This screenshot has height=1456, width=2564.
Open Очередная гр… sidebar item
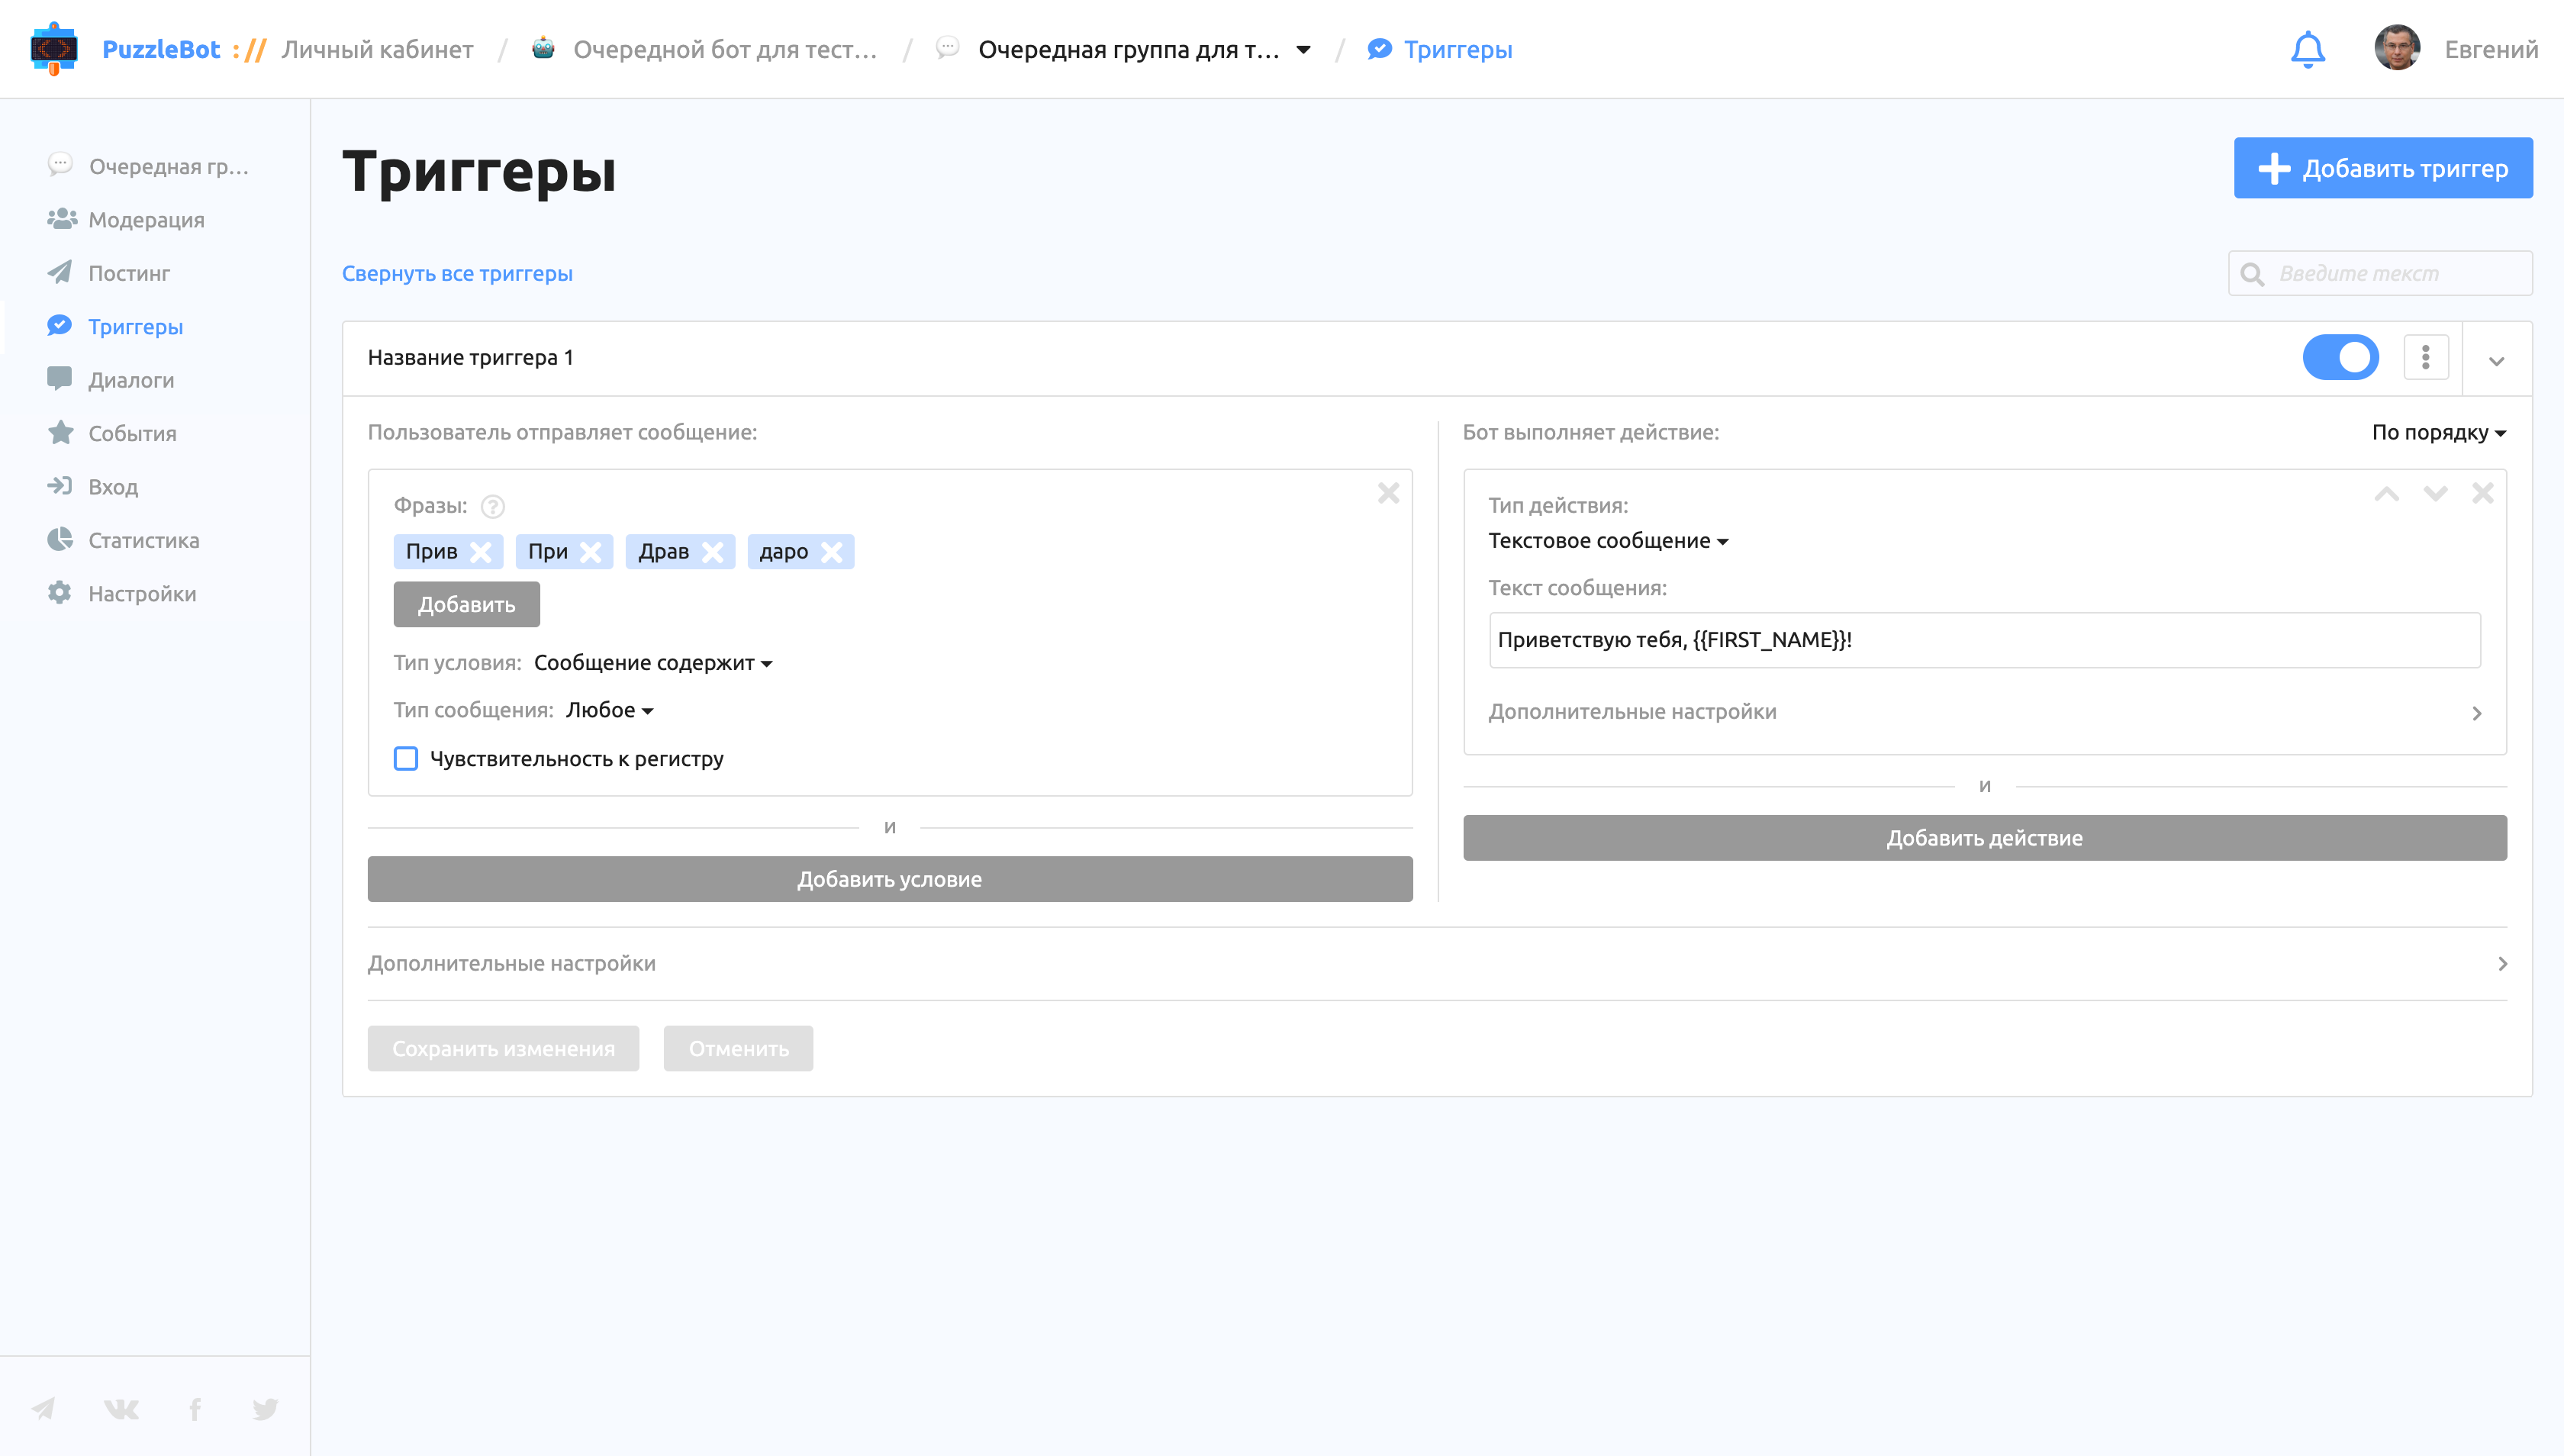pyautogui.click(x=147, y=166)
